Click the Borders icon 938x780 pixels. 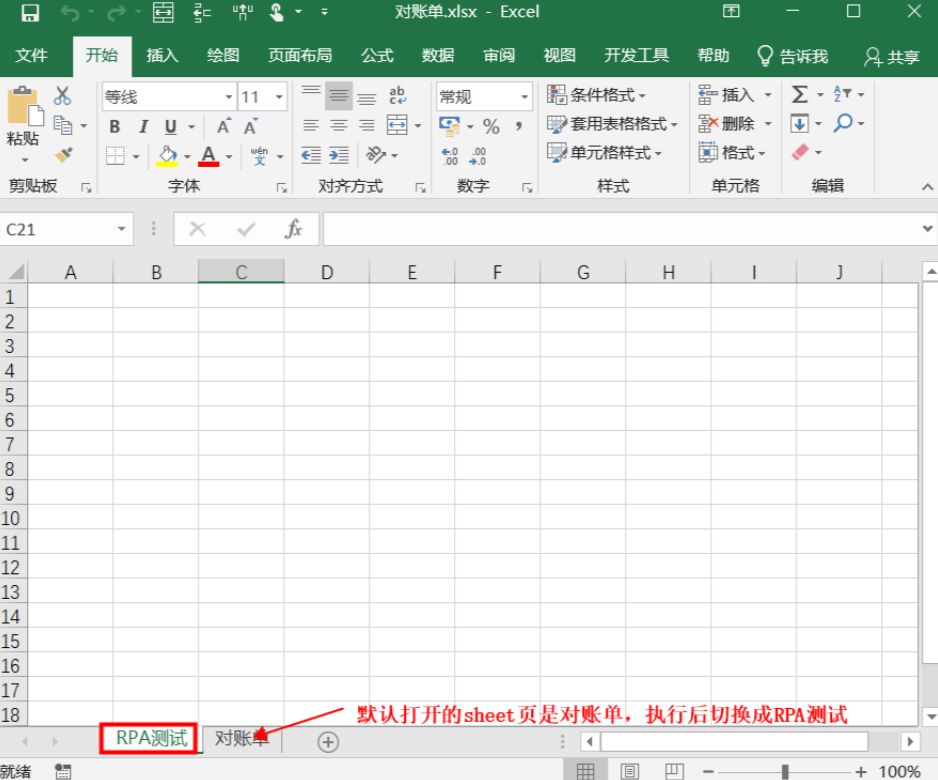tap(115, 156)
